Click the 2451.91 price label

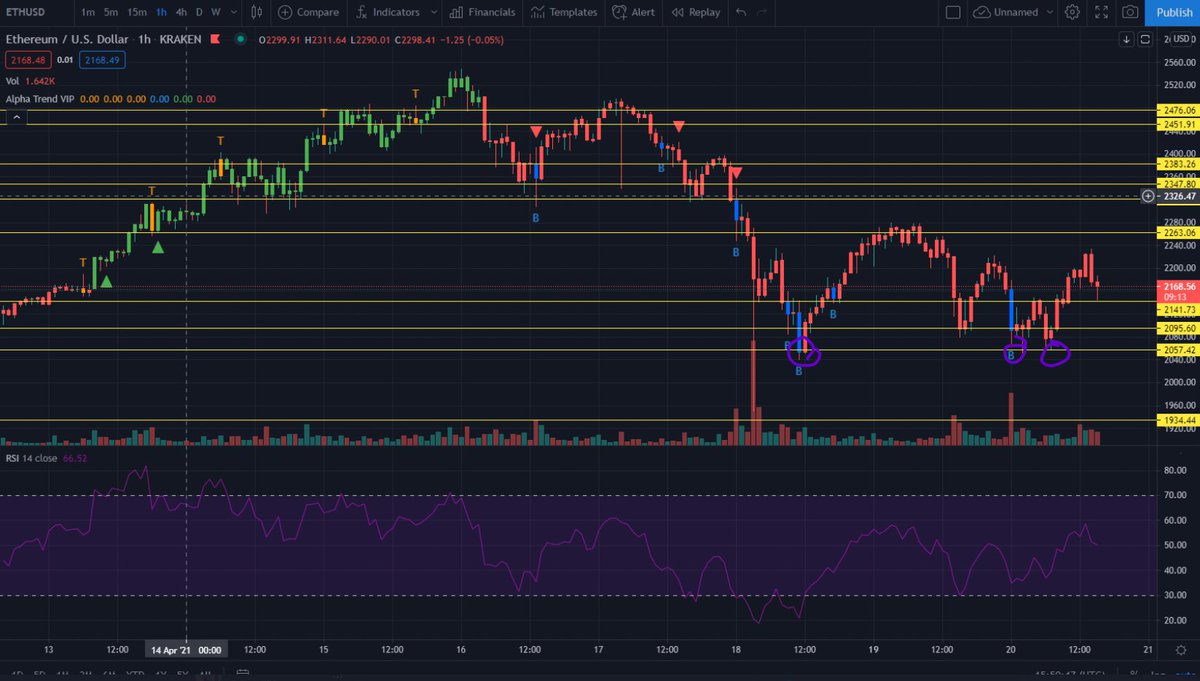point(1179,124)
